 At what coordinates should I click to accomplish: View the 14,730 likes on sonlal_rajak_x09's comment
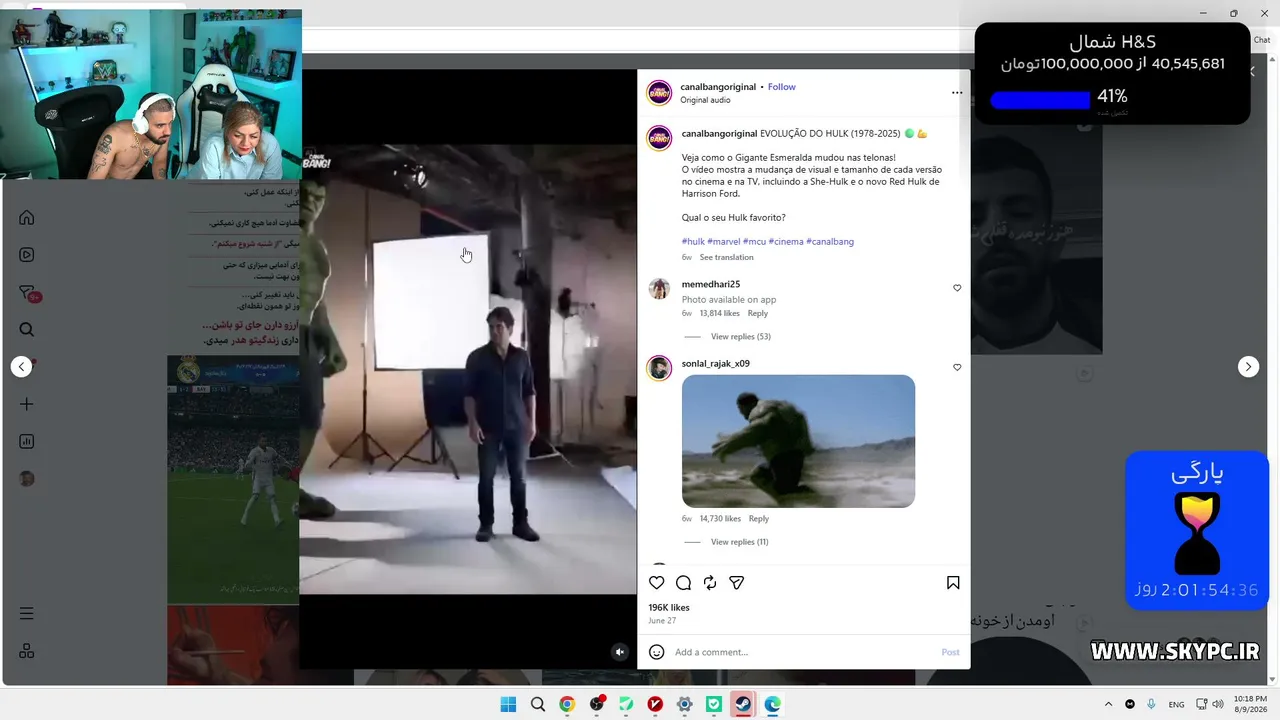tap(720, 519)
